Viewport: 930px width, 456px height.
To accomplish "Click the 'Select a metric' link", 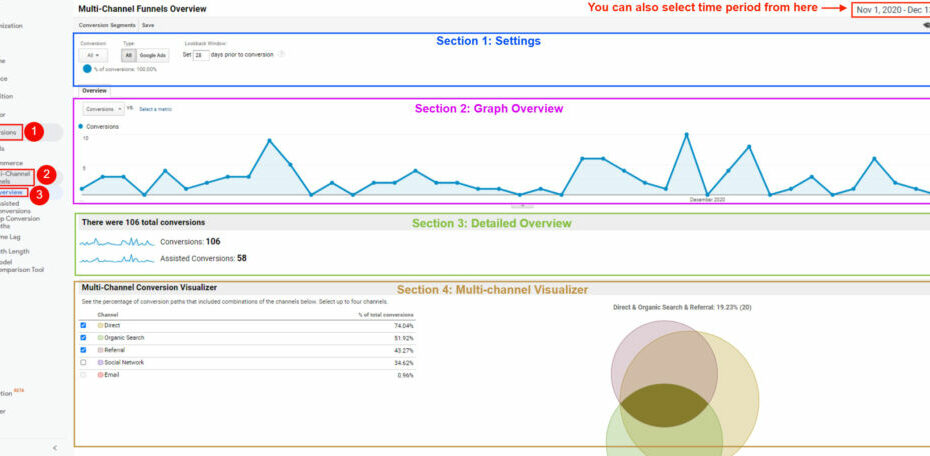I will (155, 109).
